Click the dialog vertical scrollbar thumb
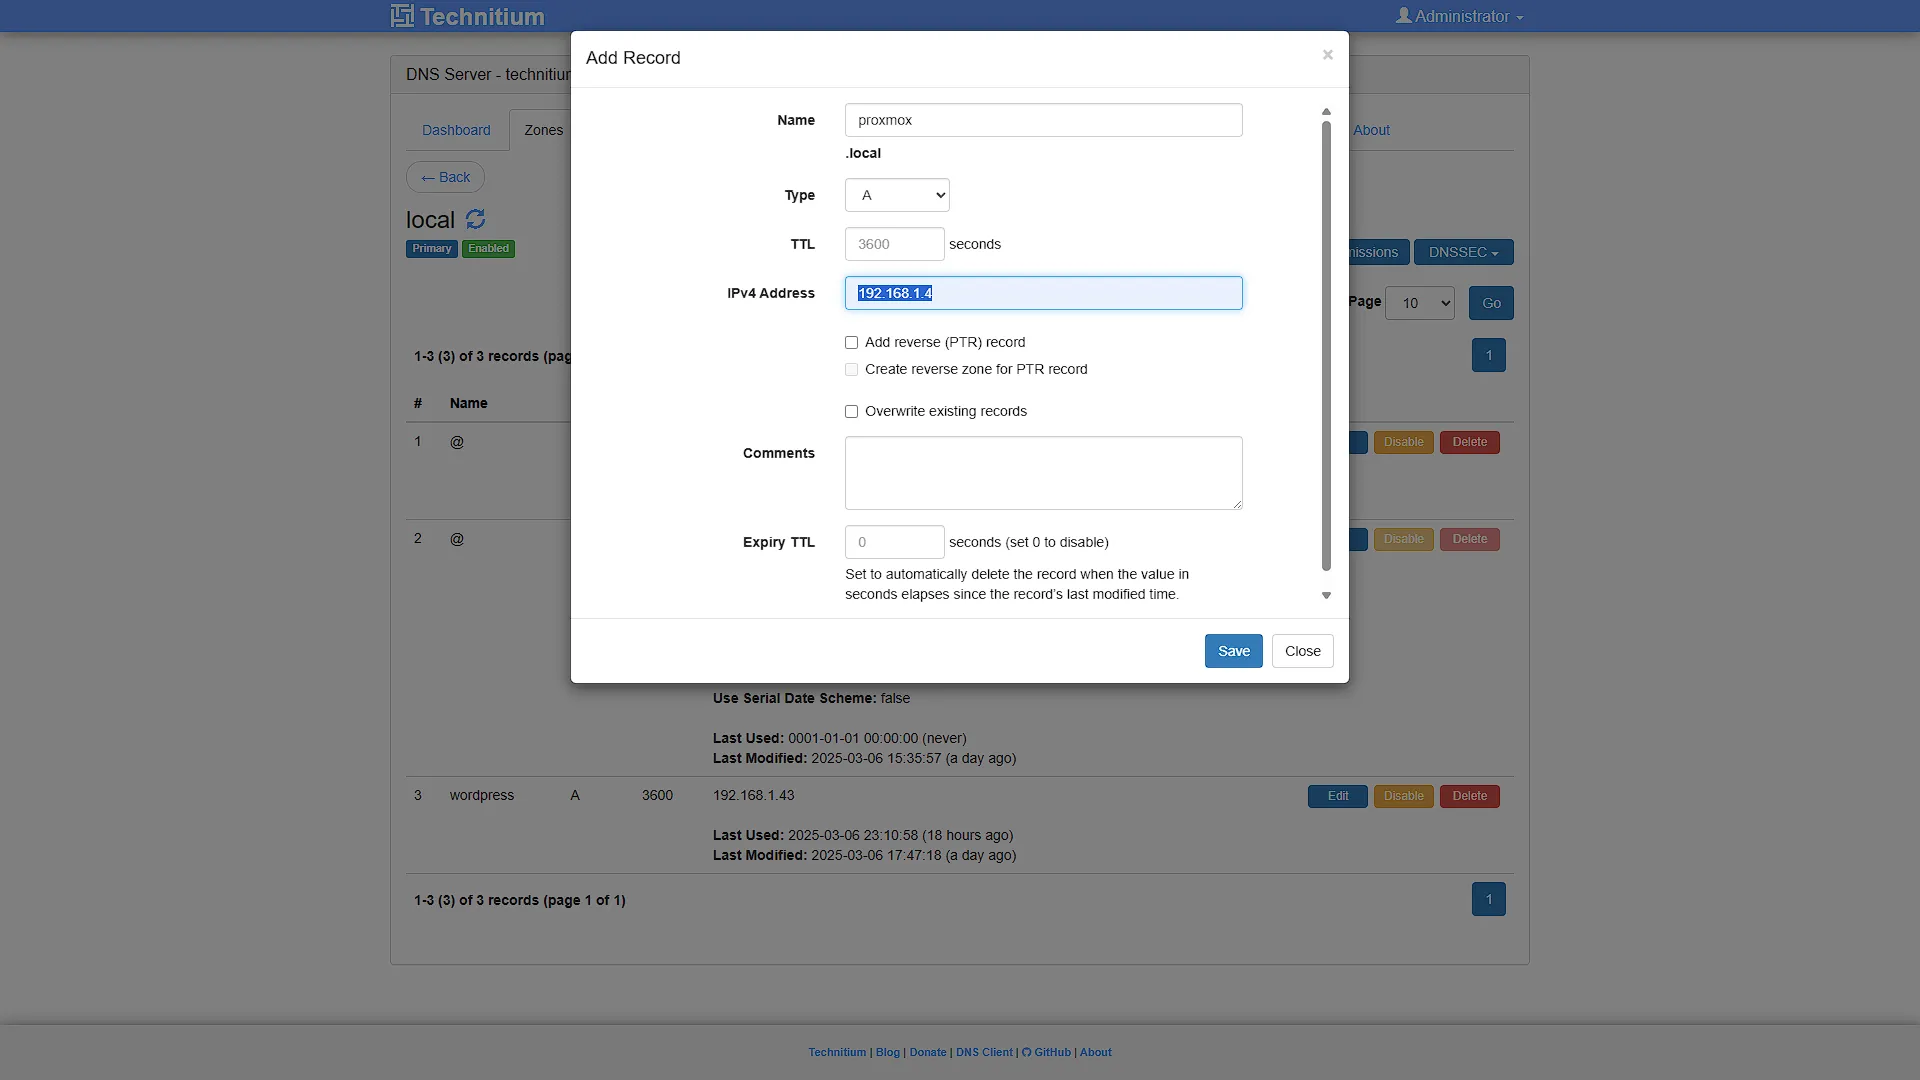This screenshot has width=1920, height=1080. tap(1326, 346)
